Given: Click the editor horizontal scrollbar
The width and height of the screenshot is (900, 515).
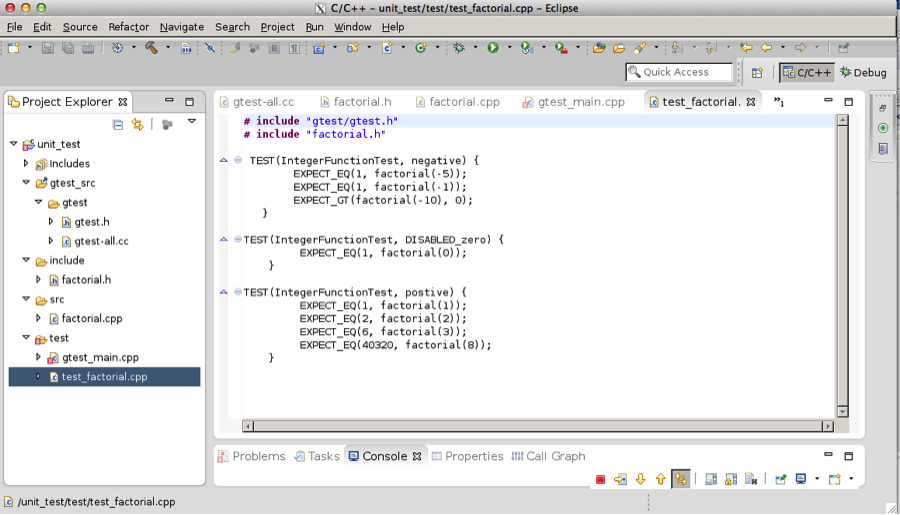Looking at the screenshot, I should pyautogui.click(x=538, y=426).
